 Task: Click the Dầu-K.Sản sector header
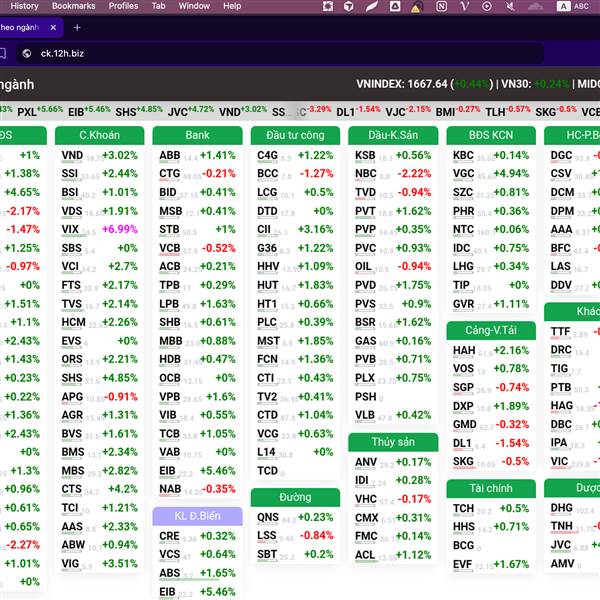point(393,135)
